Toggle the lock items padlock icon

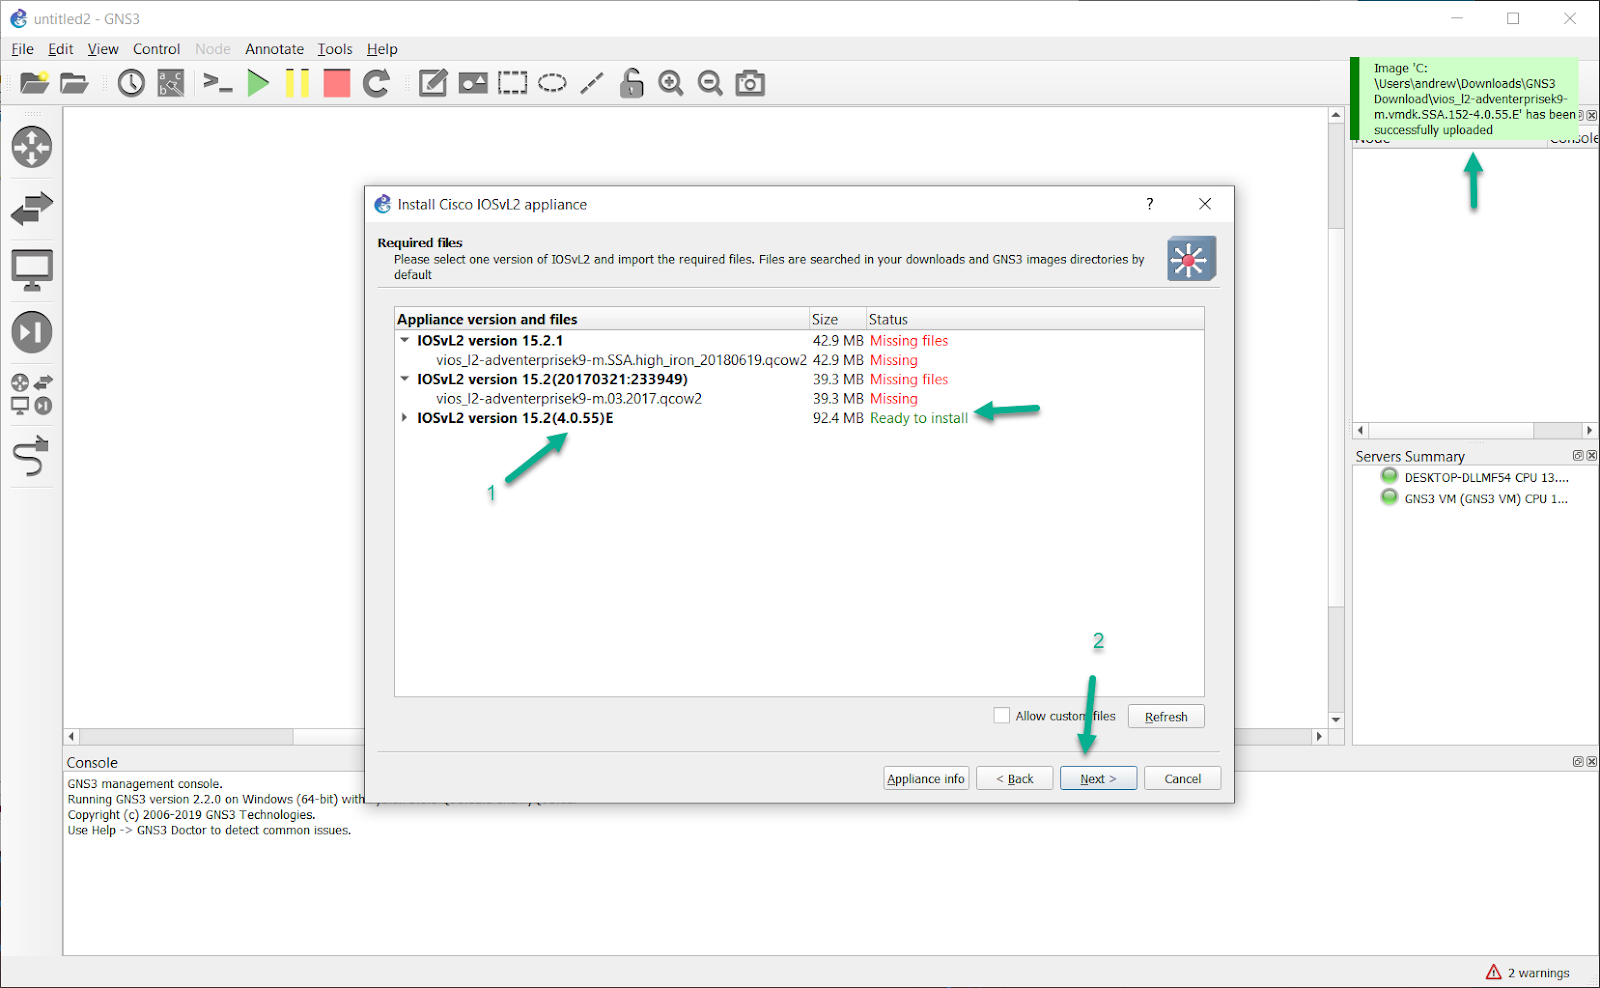pos(631,83)
